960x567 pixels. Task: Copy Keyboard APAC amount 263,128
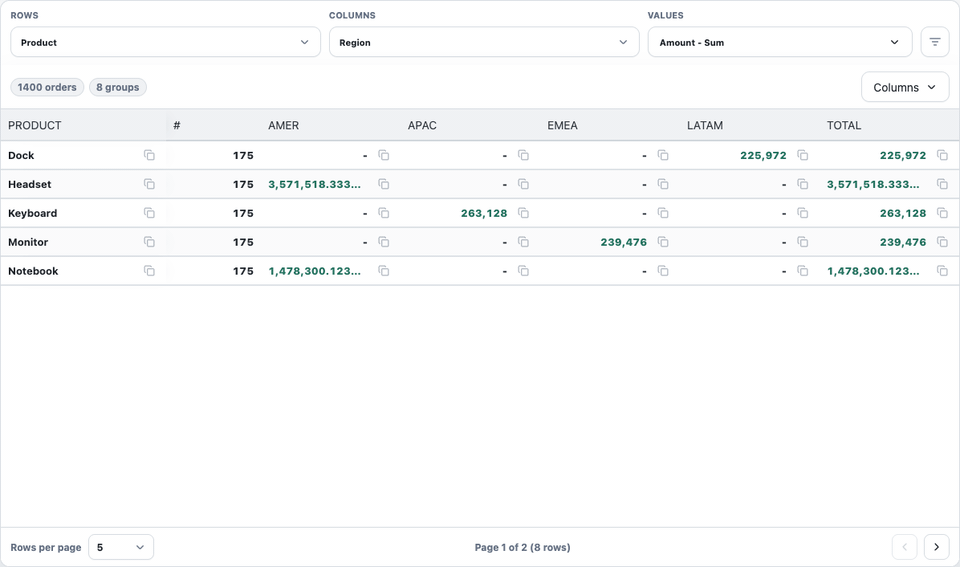click(x=523, y=212)
